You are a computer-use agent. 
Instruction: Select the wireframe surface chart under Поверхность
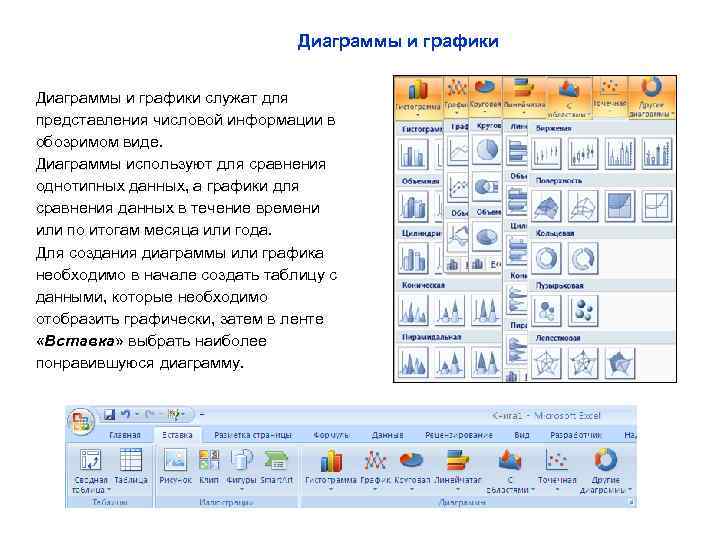(583, 206)
